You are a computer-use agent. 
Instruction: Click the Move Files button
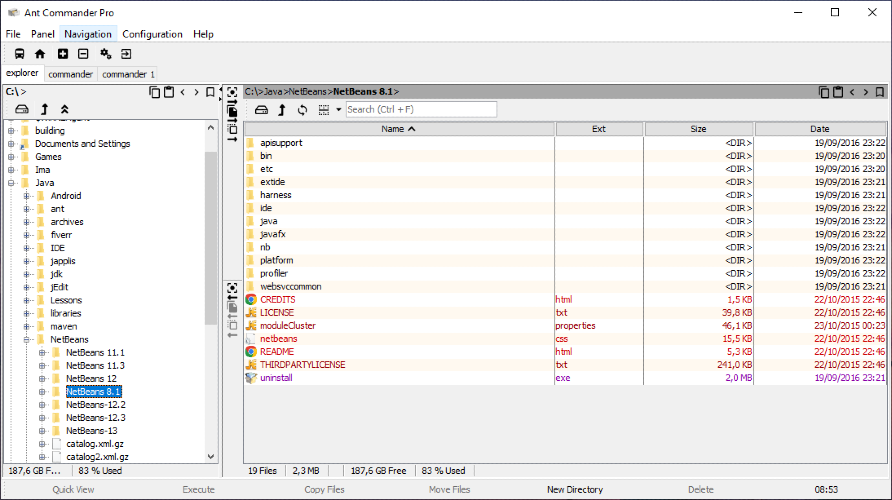coord(449,489)
